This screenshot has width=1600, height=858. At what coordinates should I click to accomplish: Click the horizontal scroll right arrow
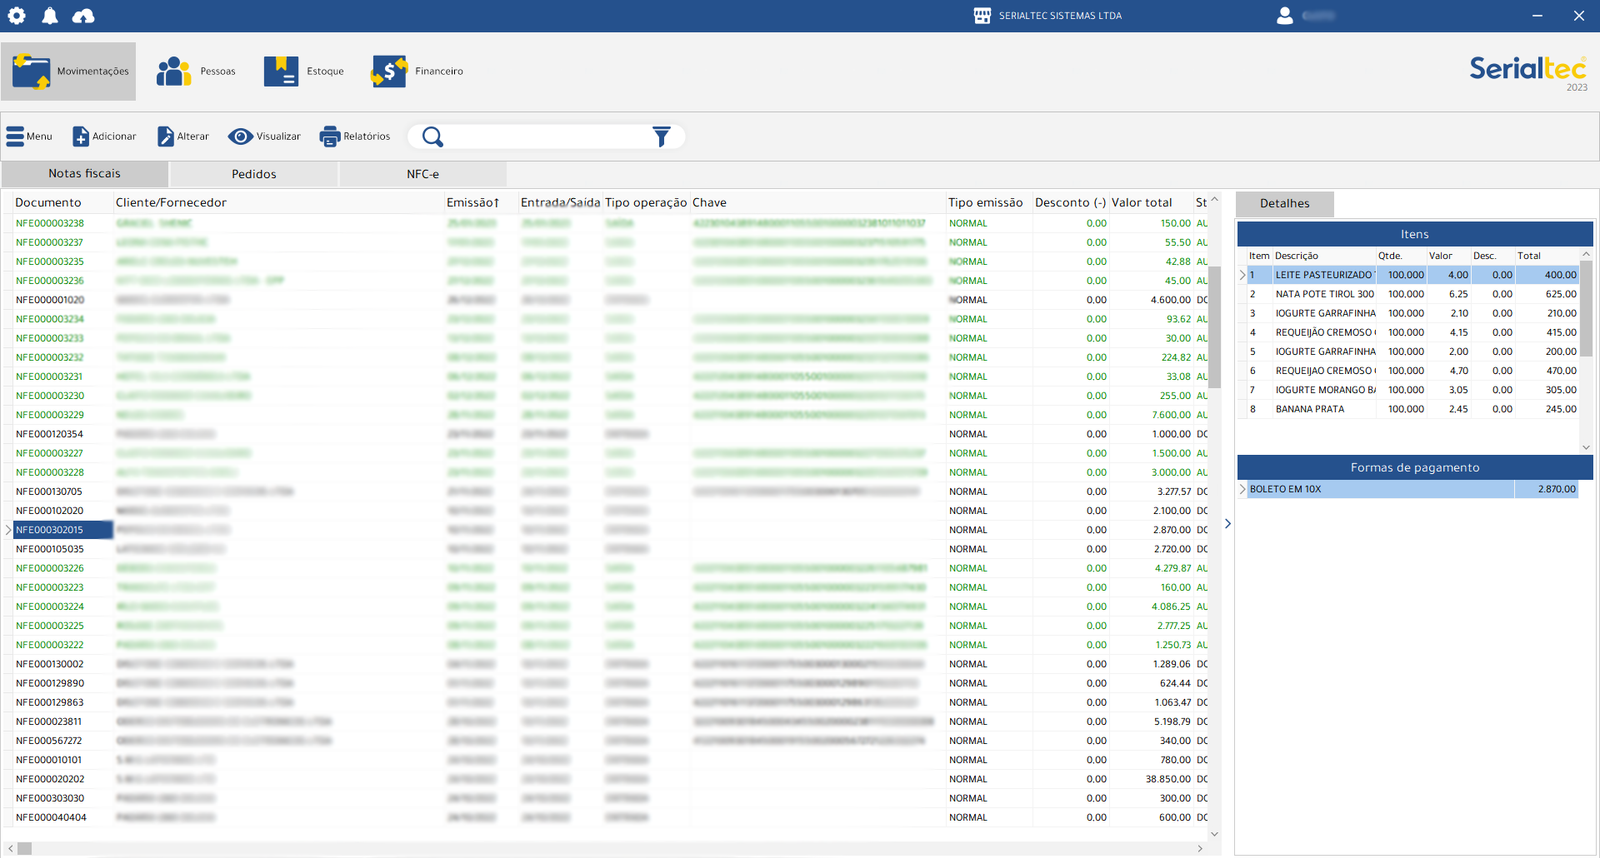tap(1201, 849)
